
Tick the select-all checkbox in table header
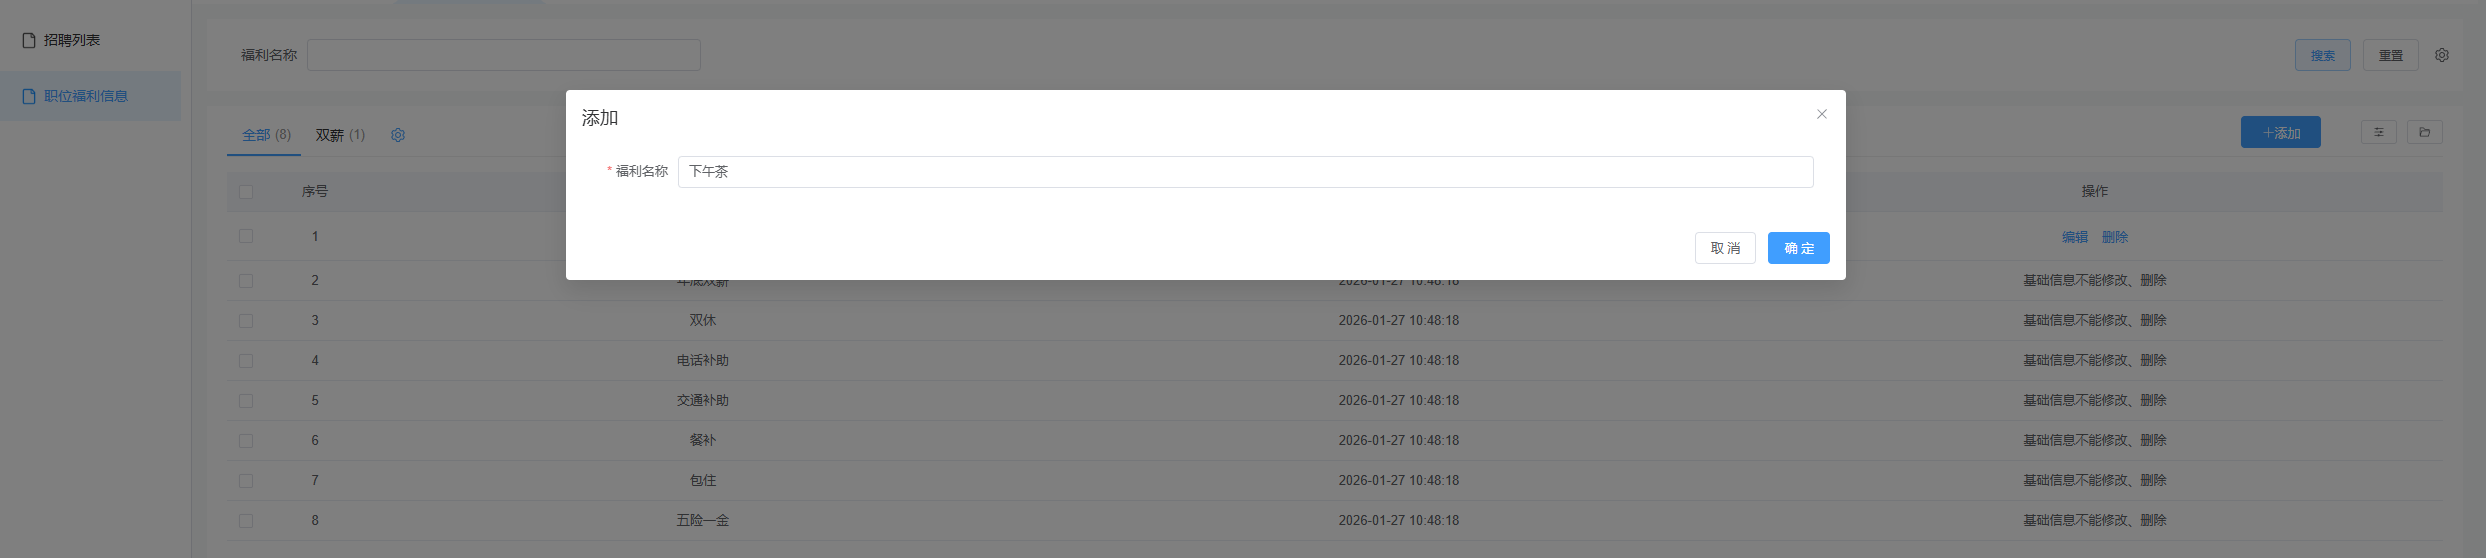point(246,191)
